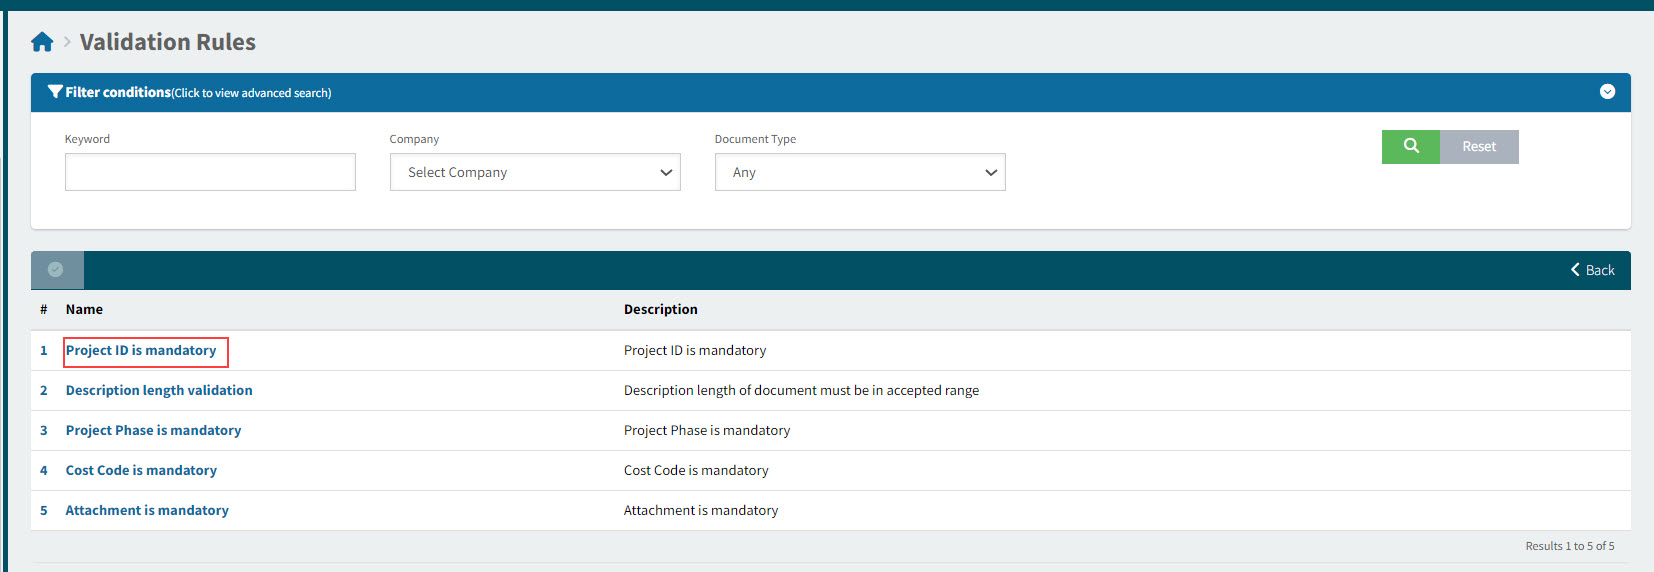Click the Filter conditions header text

click(118, 92)
